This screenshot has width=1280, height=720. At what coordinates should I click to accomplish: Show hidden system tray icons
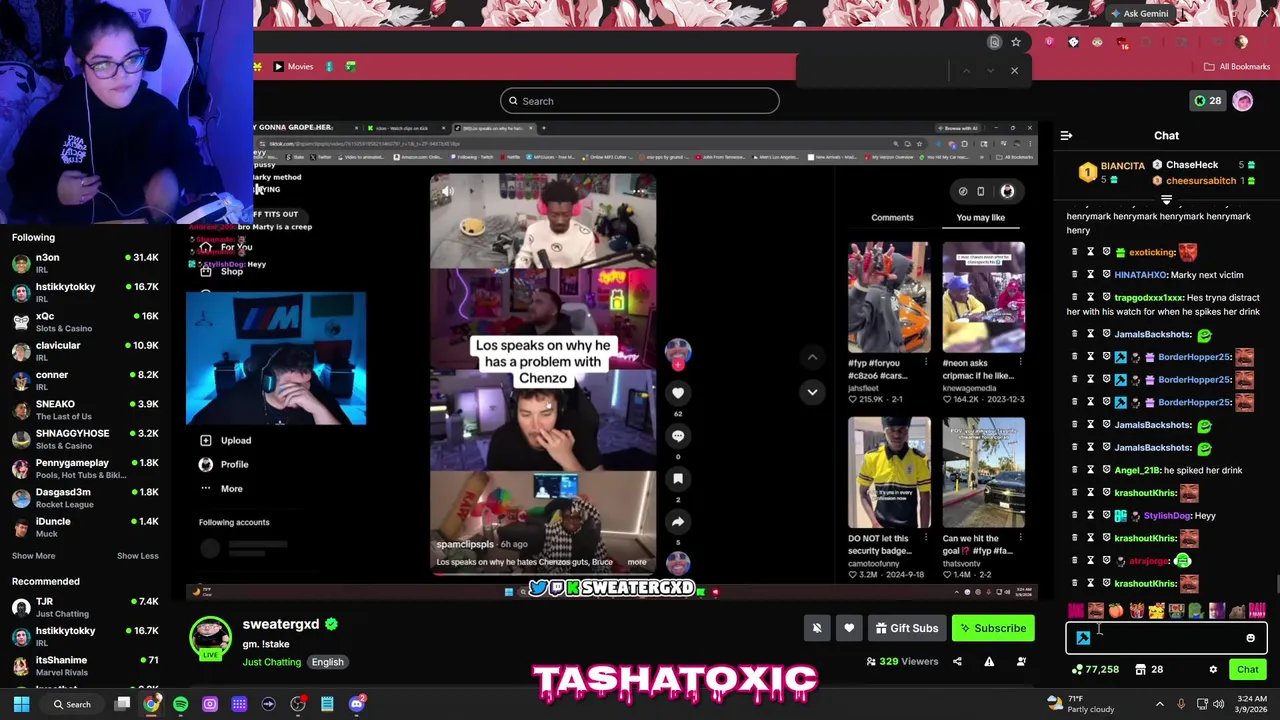1160,704
